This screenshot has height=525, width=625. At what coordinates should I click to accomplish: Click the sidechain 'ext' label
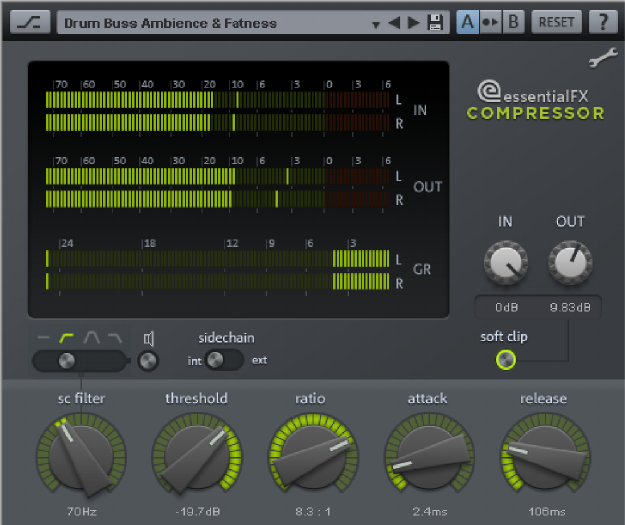click(x=259, y=360)
